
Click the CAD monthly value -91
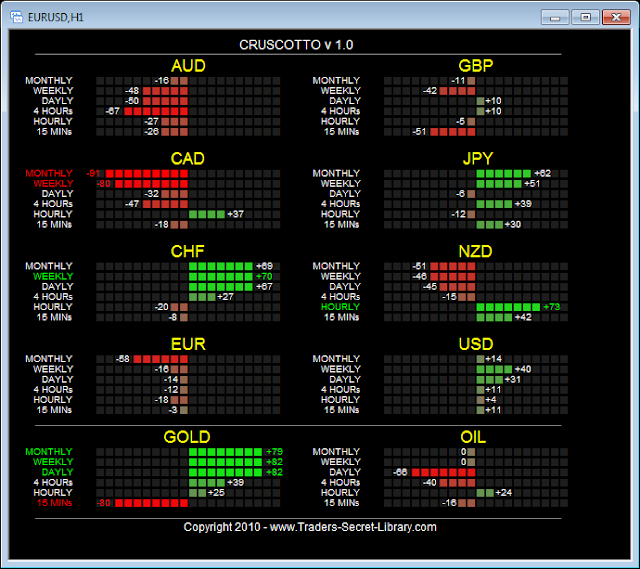93,173
